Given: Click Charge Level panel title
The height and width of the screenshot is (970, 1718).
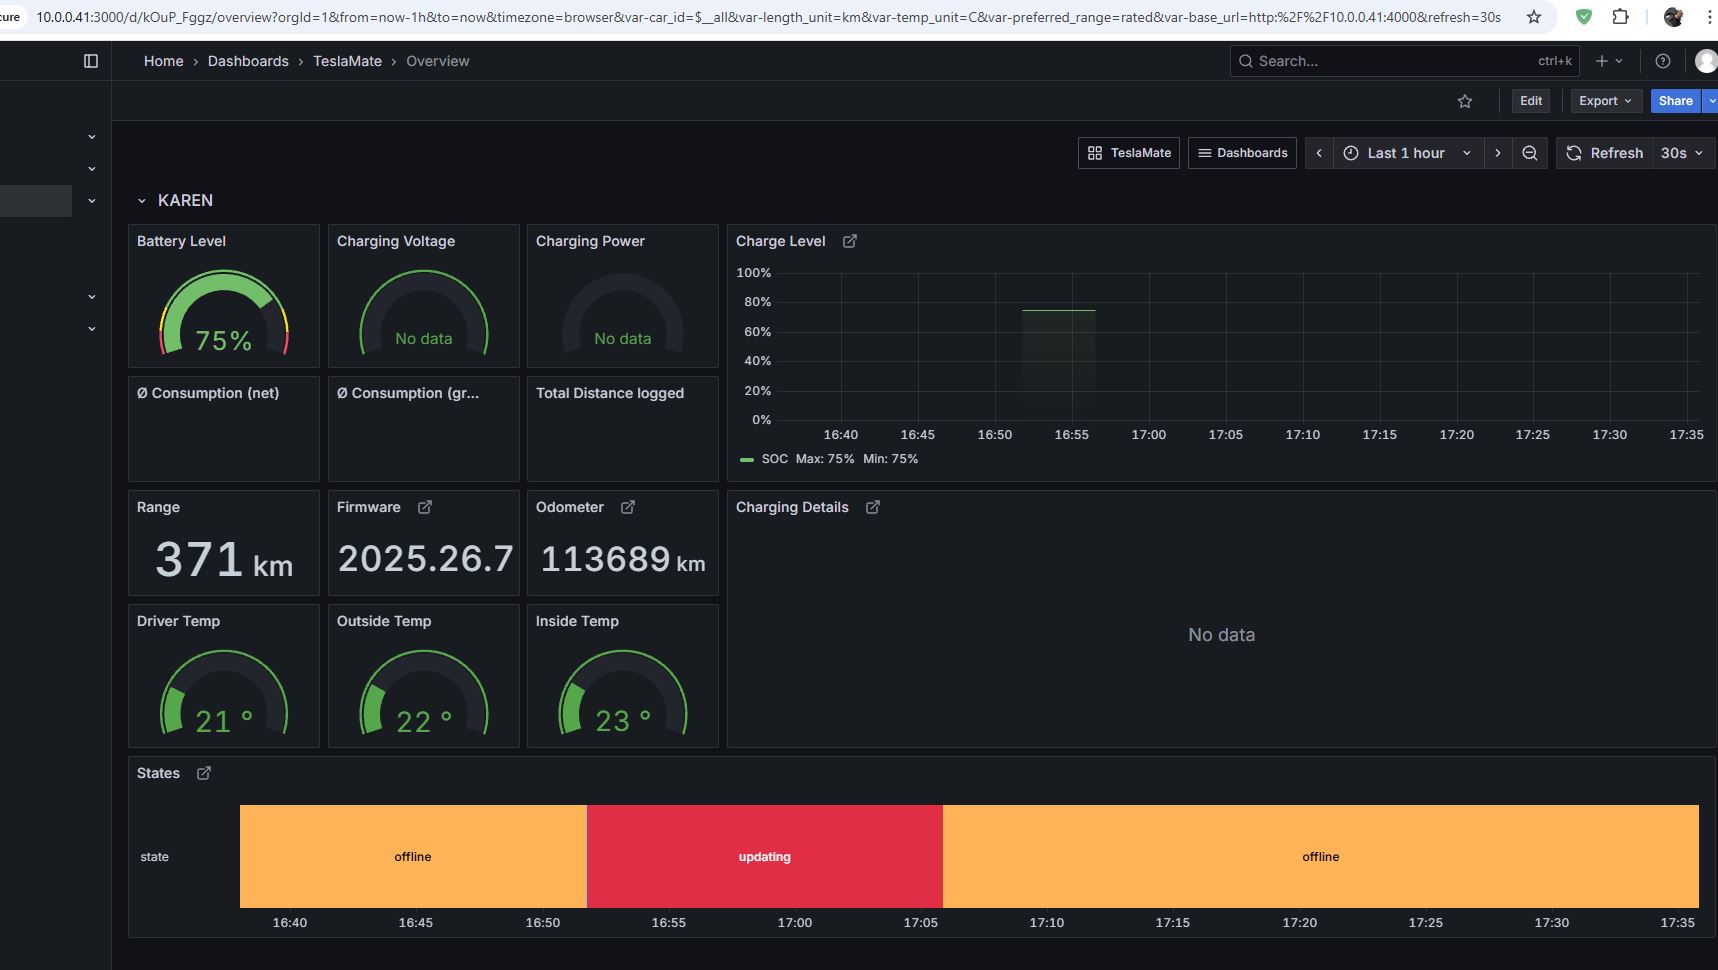Looking at the screenshot, I should point(781,241).
